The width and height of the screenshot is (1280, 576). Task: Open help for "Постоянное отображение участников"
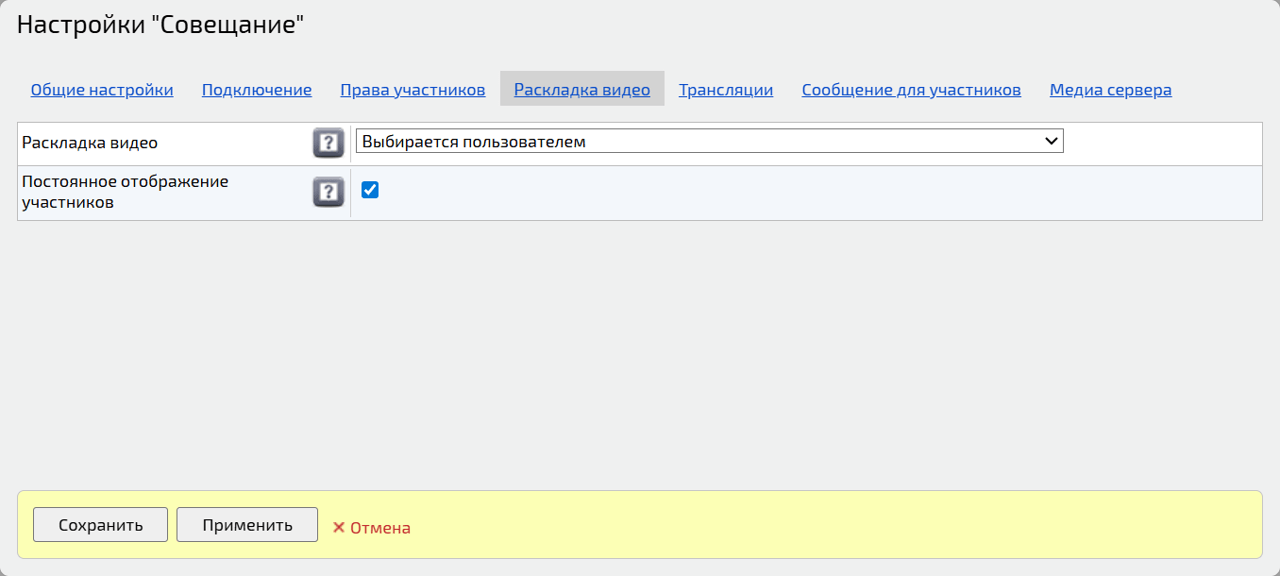click(327, 191)
